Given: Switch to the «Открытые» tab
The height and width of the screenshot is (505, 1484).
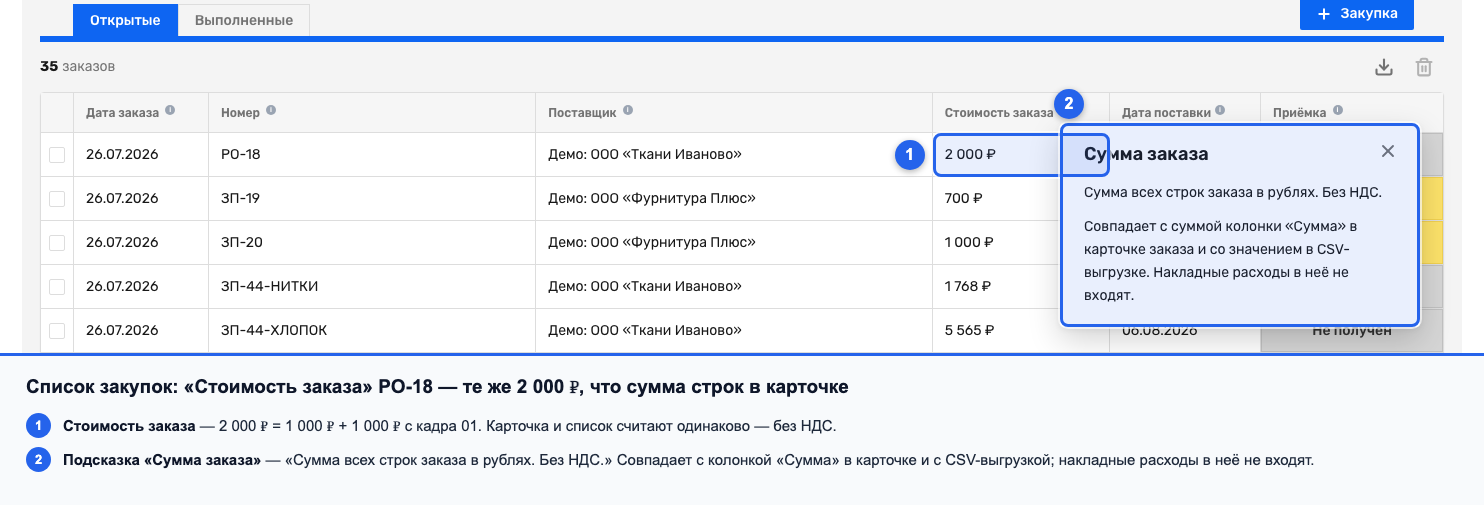Looking at the screenshot, I should click(x=125, y=20).
